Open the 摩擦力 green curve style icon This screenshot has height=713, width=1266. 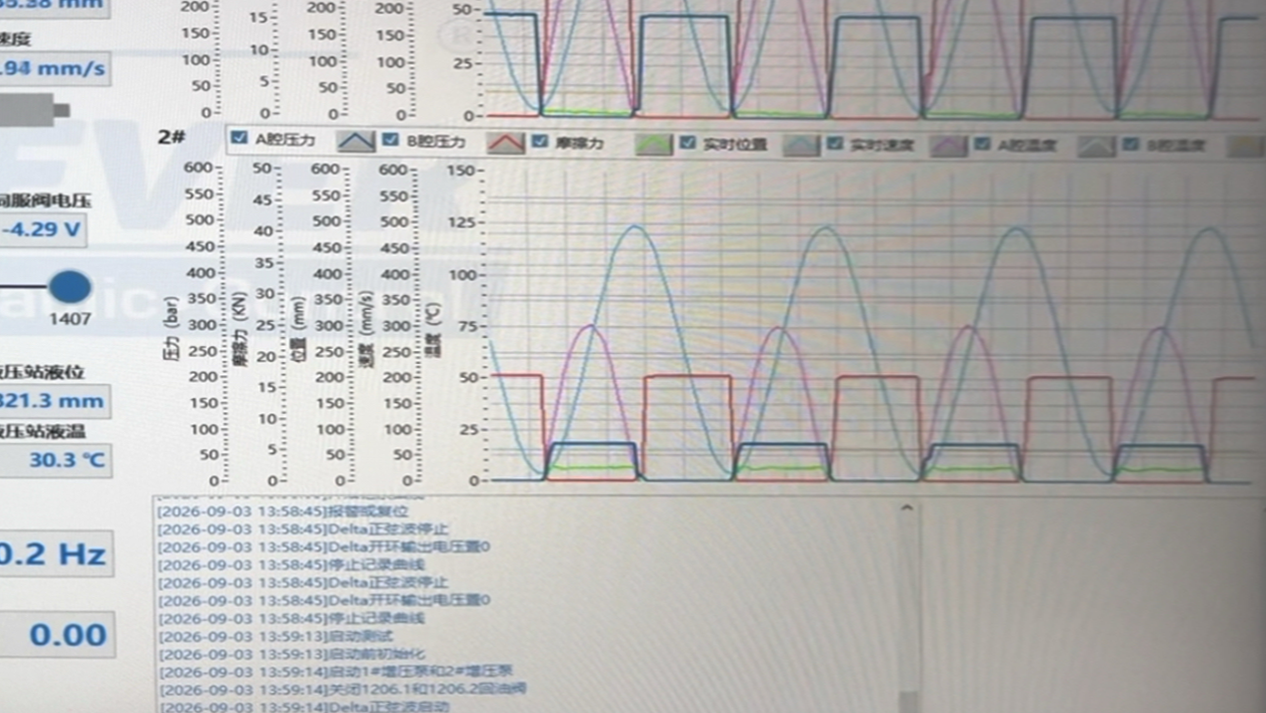(654, 145)
